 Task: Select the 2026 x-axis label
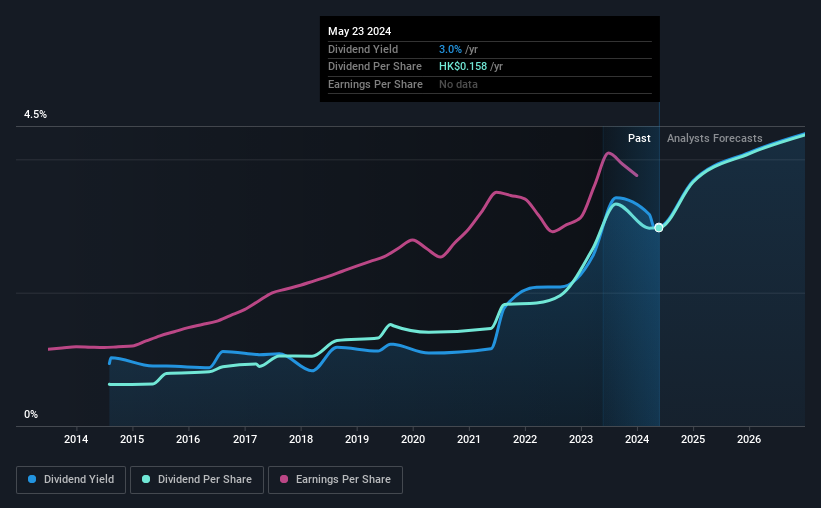[749, 439]
